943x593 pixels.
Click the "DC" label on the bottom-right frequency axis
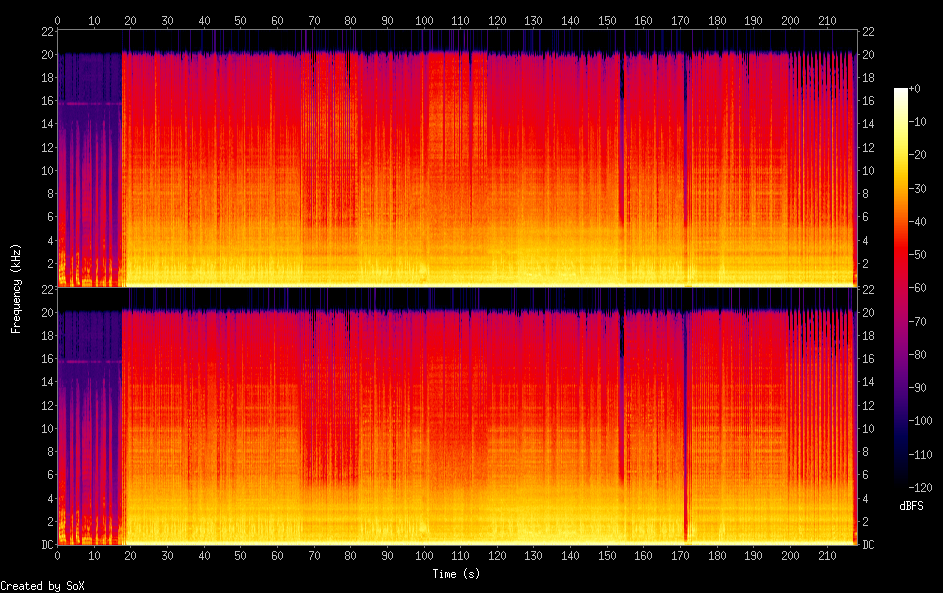tap(869, 545)
